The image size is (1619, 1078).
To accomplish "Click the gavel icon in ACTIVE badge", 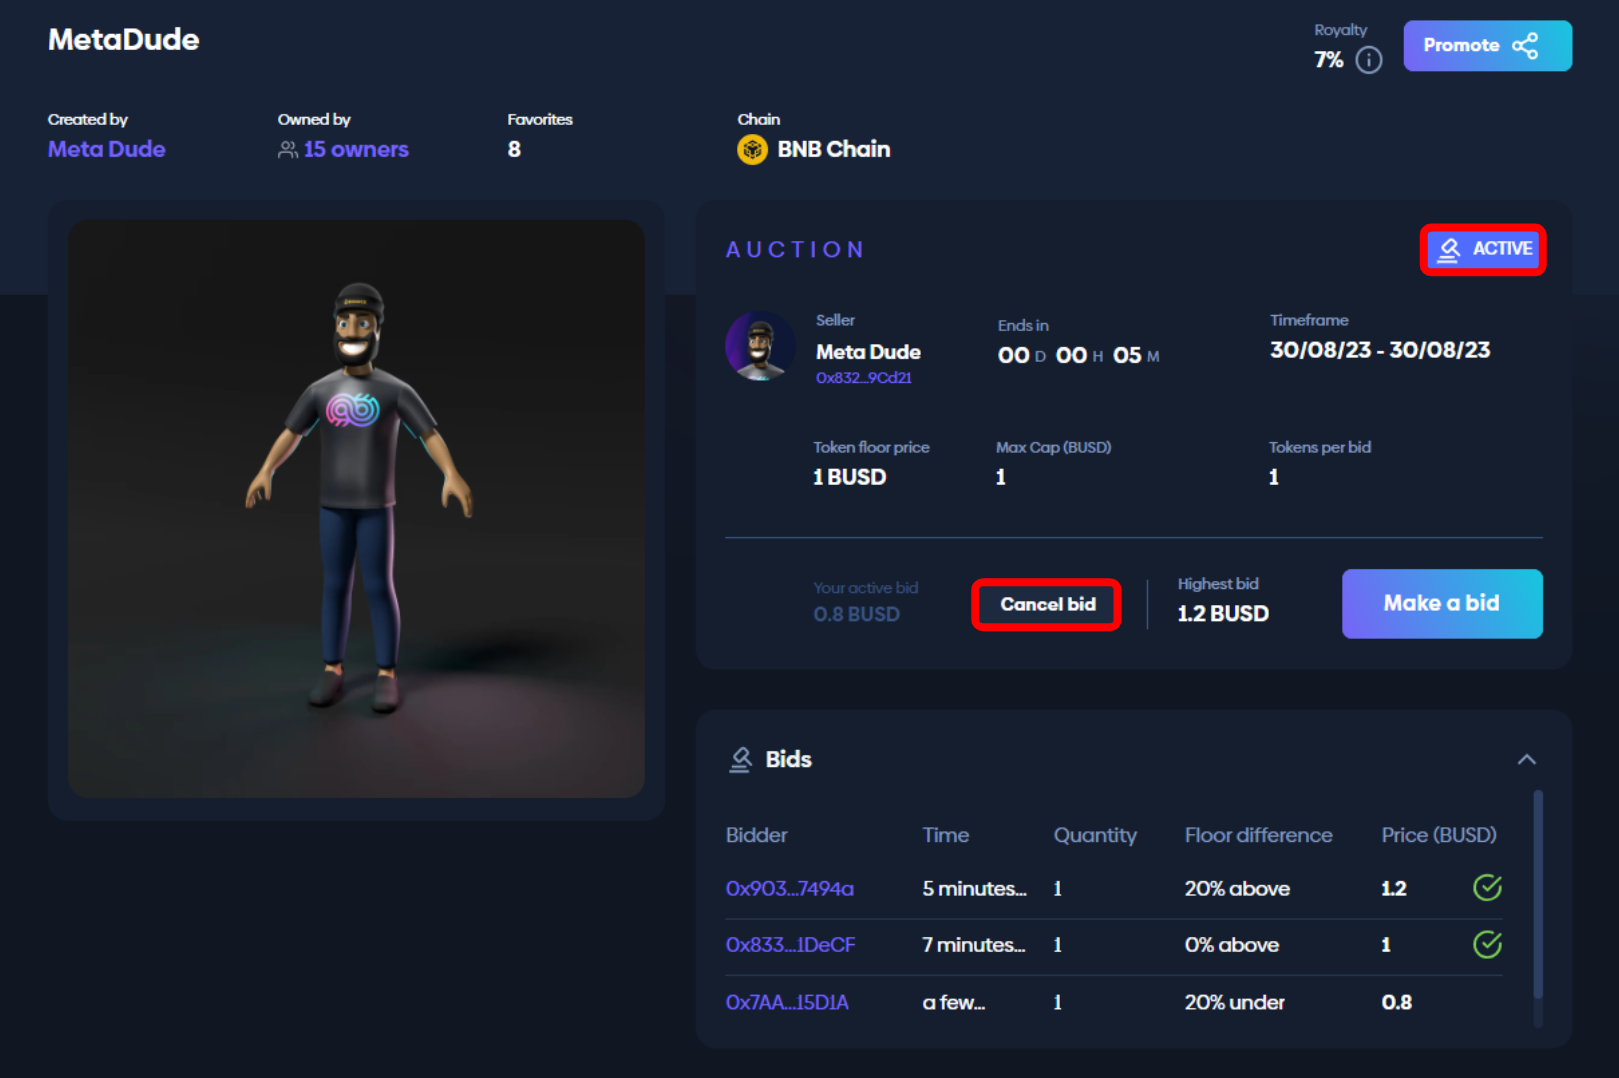I will [1449, 249].
